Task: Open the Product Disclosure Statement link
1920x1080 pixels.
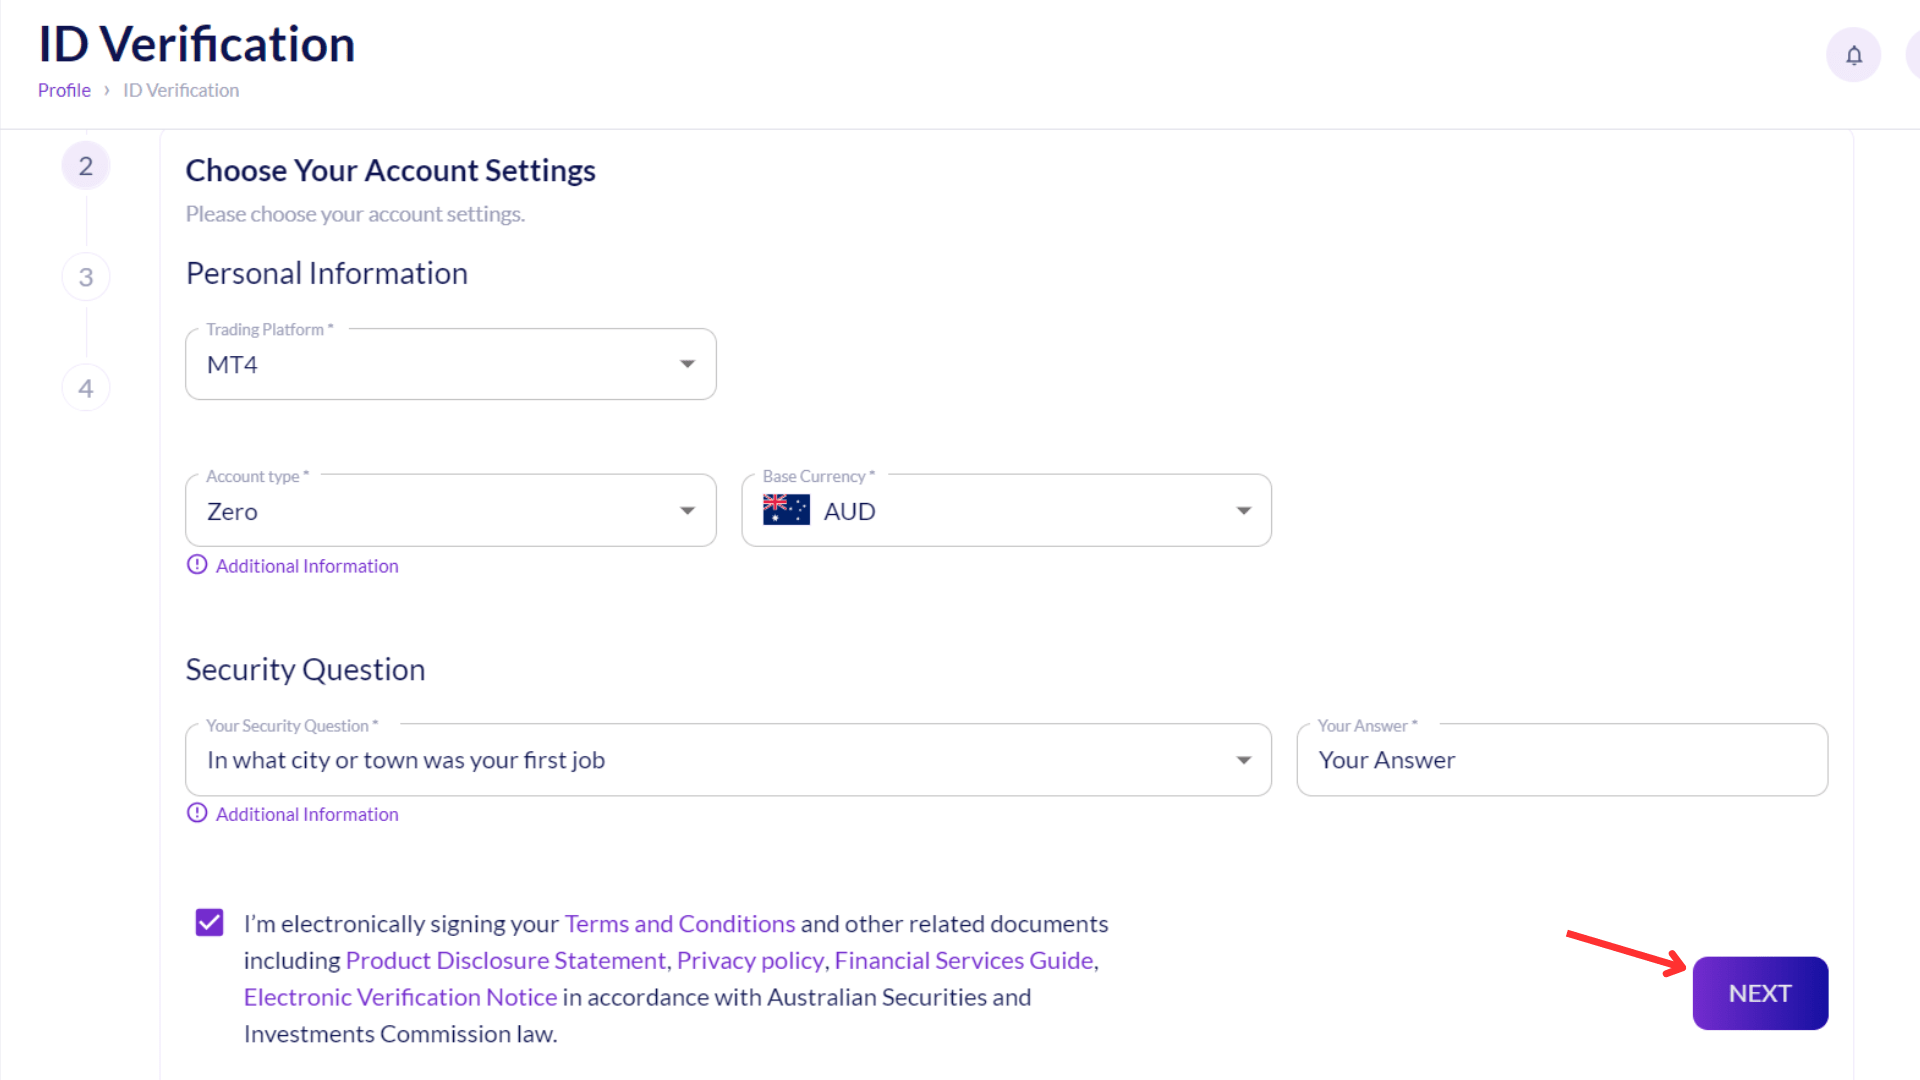Action: coord(506,960)
